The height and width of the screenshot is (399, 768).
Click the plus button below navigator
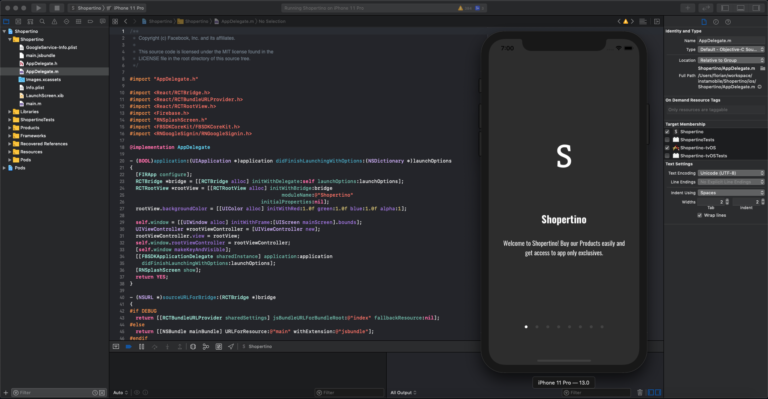tap(6, 393)
